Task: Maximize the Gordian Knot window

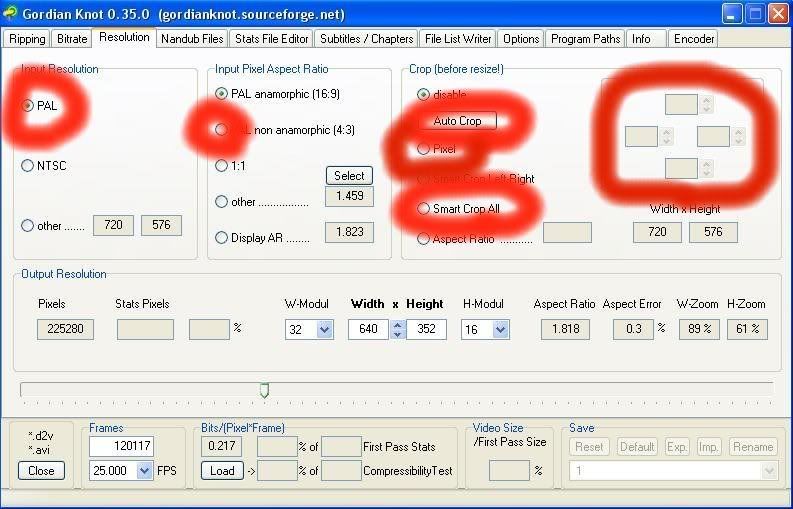Action: tap(756, 14)
